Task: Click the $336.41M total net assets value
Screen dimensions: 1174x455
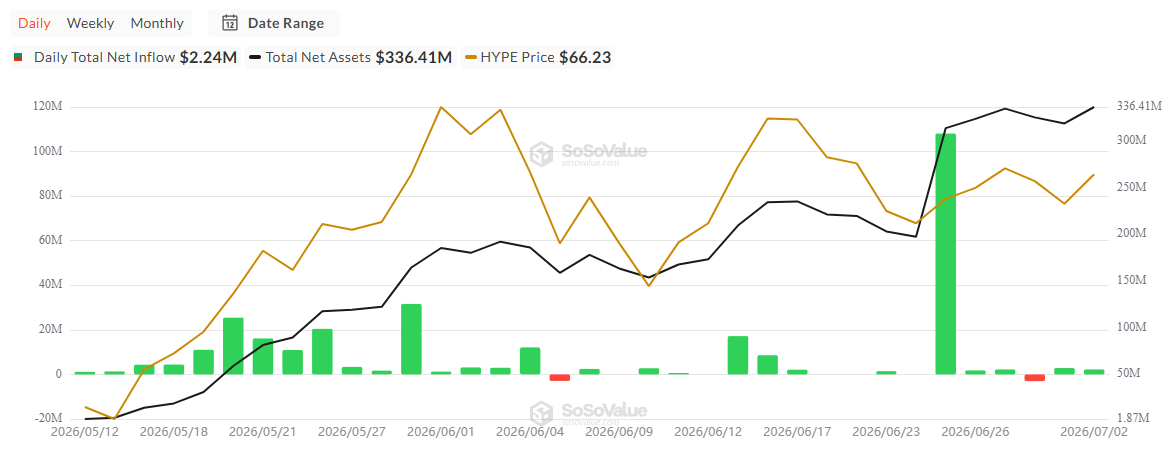Action: point(414,58)
